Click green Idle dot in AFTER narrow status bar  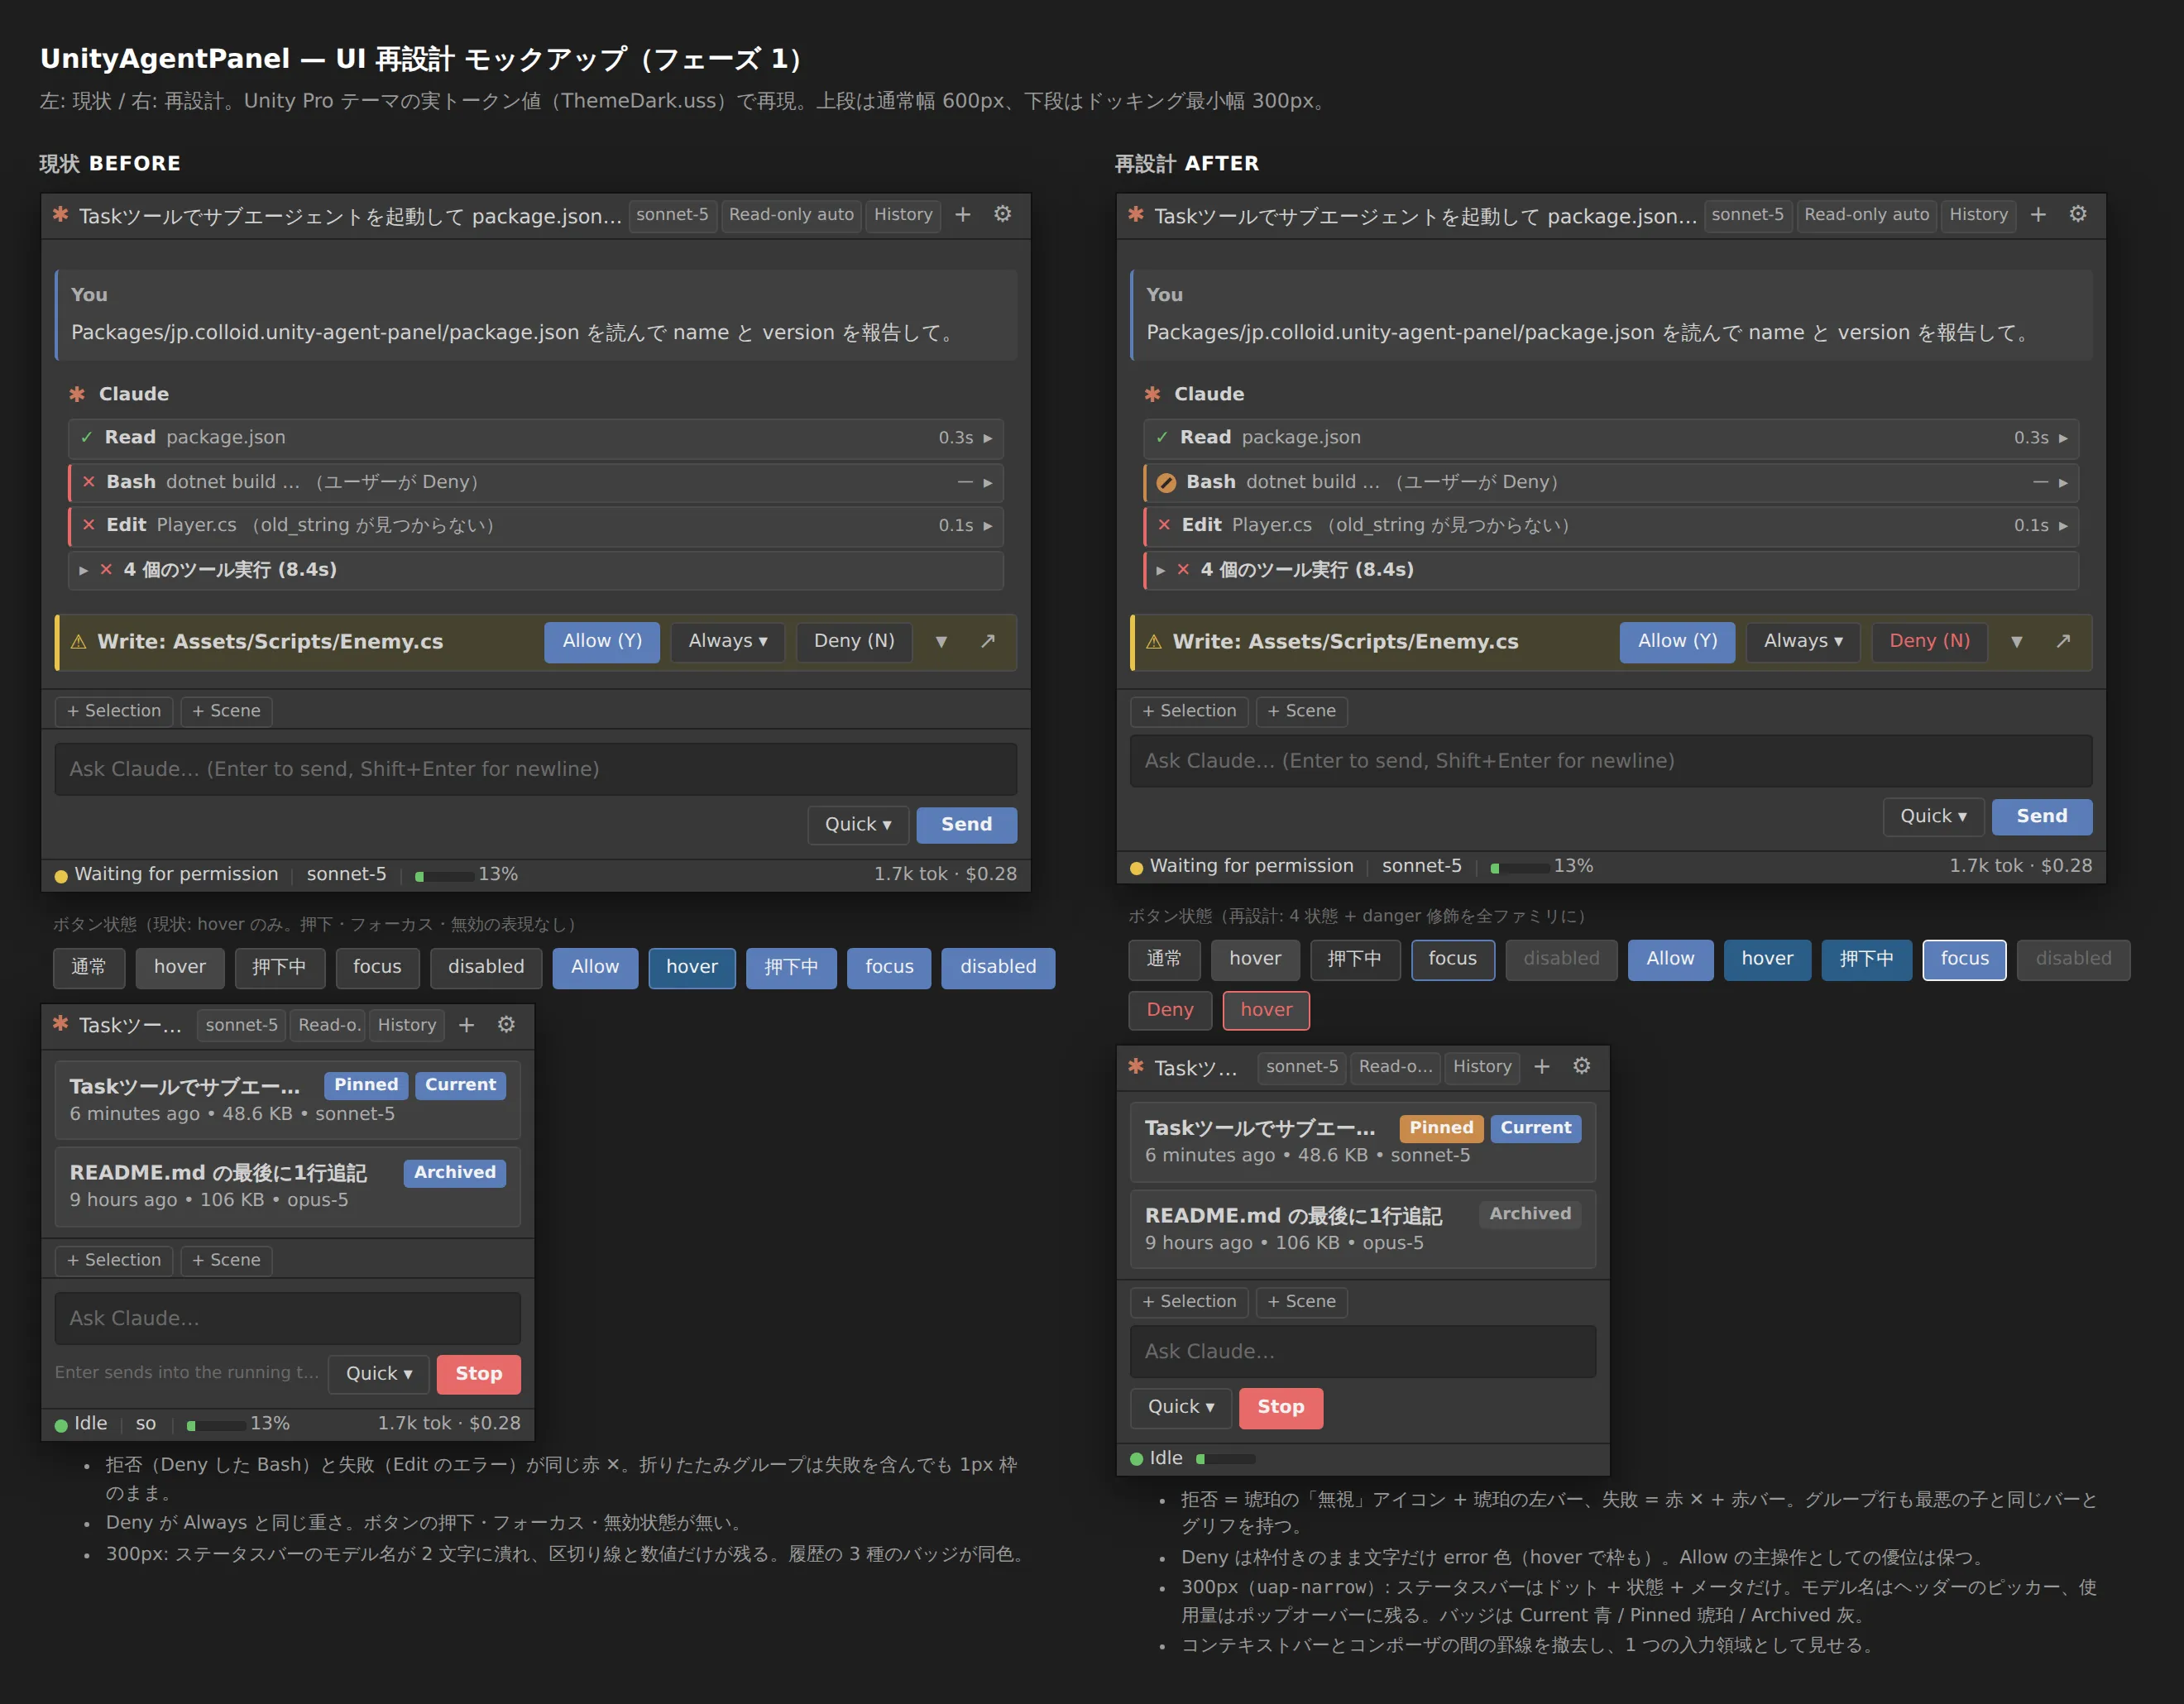(1136, 1459)
